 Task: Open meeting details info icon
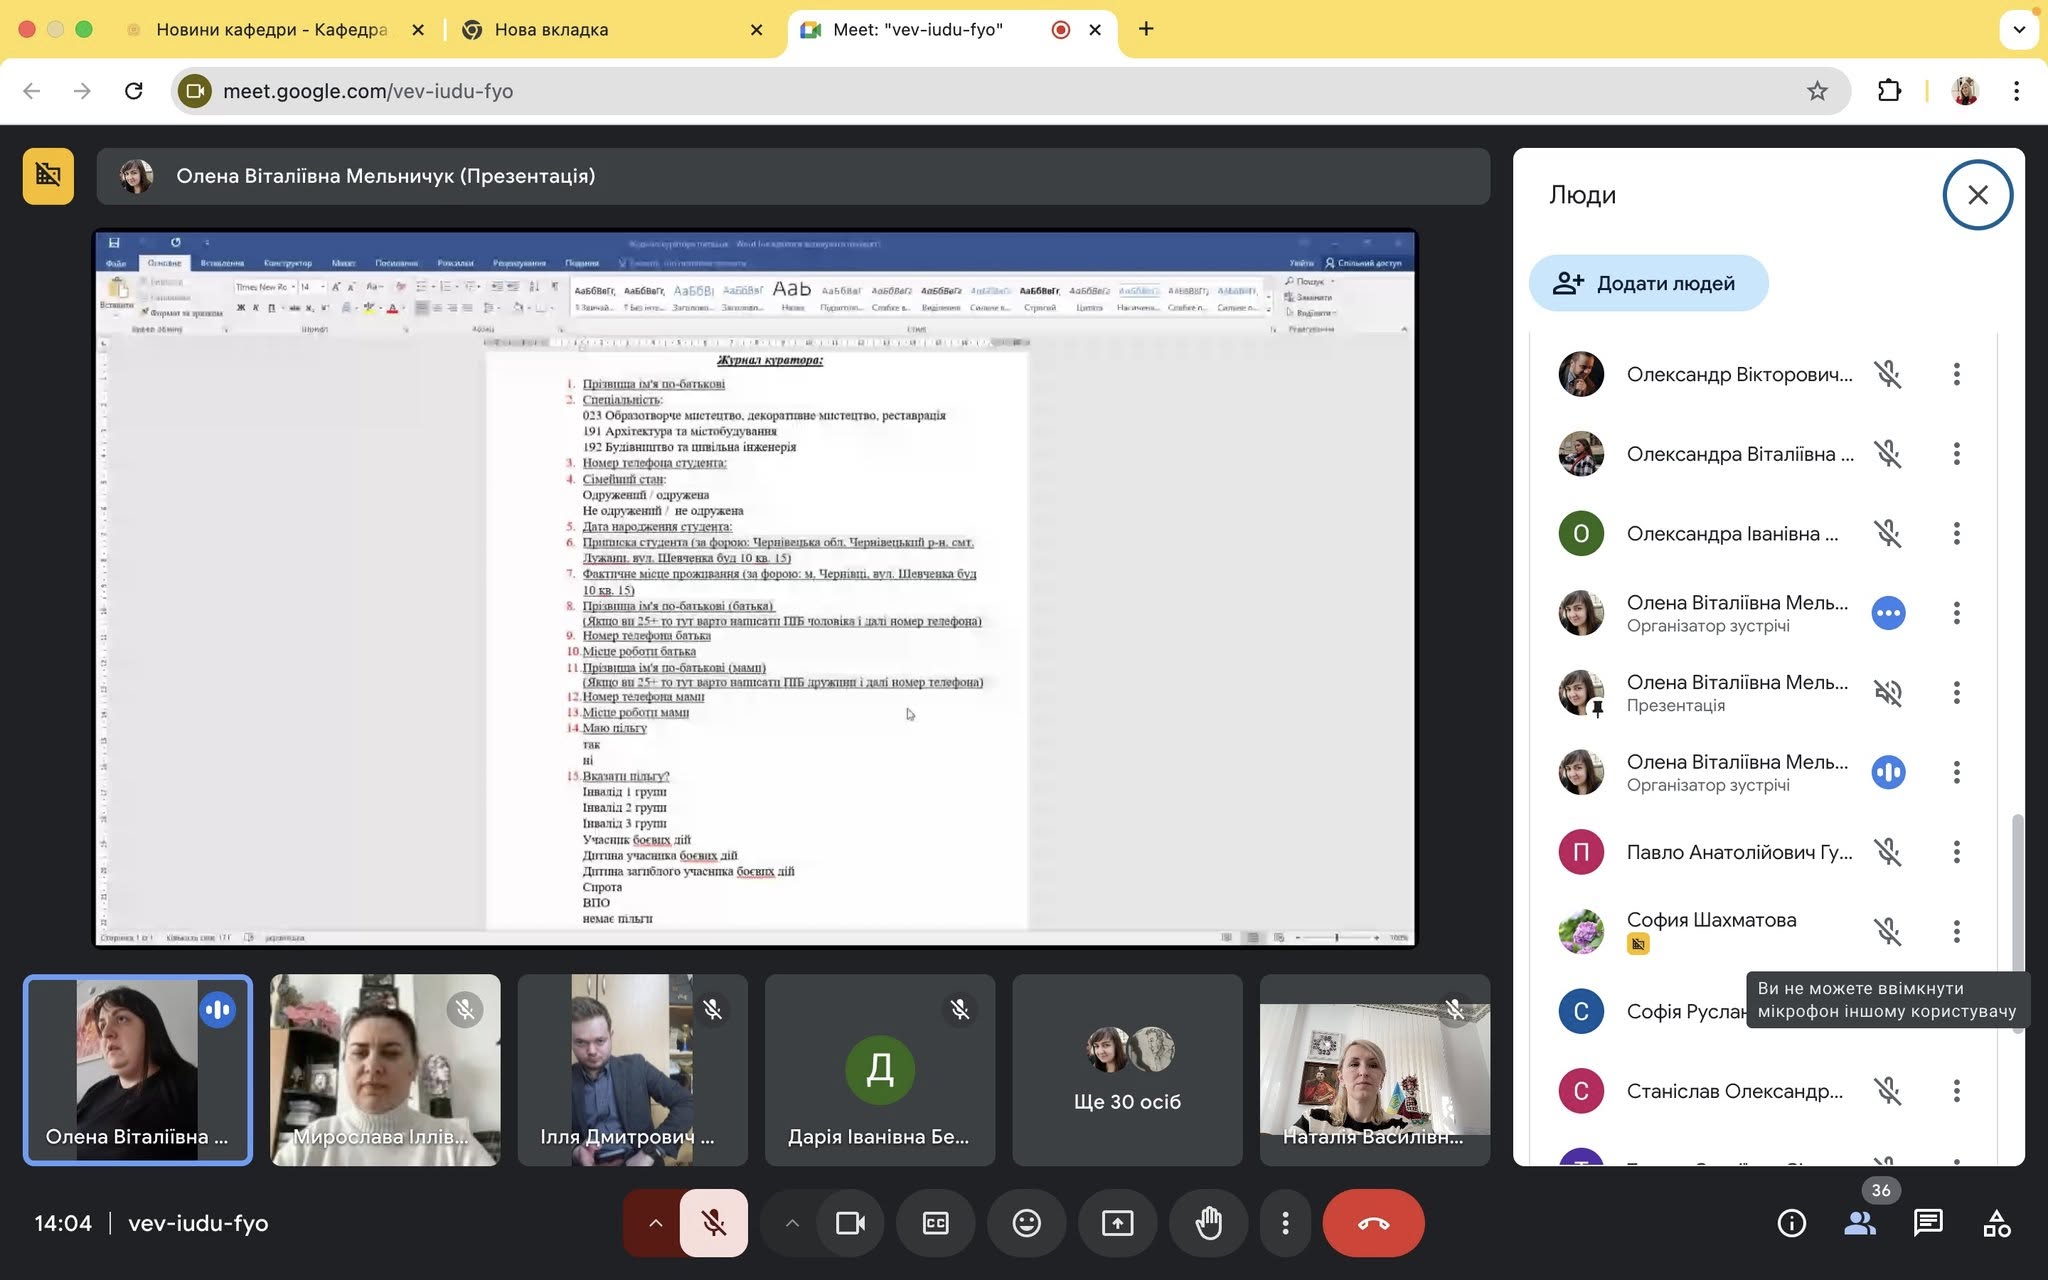coord(1791,1223)
